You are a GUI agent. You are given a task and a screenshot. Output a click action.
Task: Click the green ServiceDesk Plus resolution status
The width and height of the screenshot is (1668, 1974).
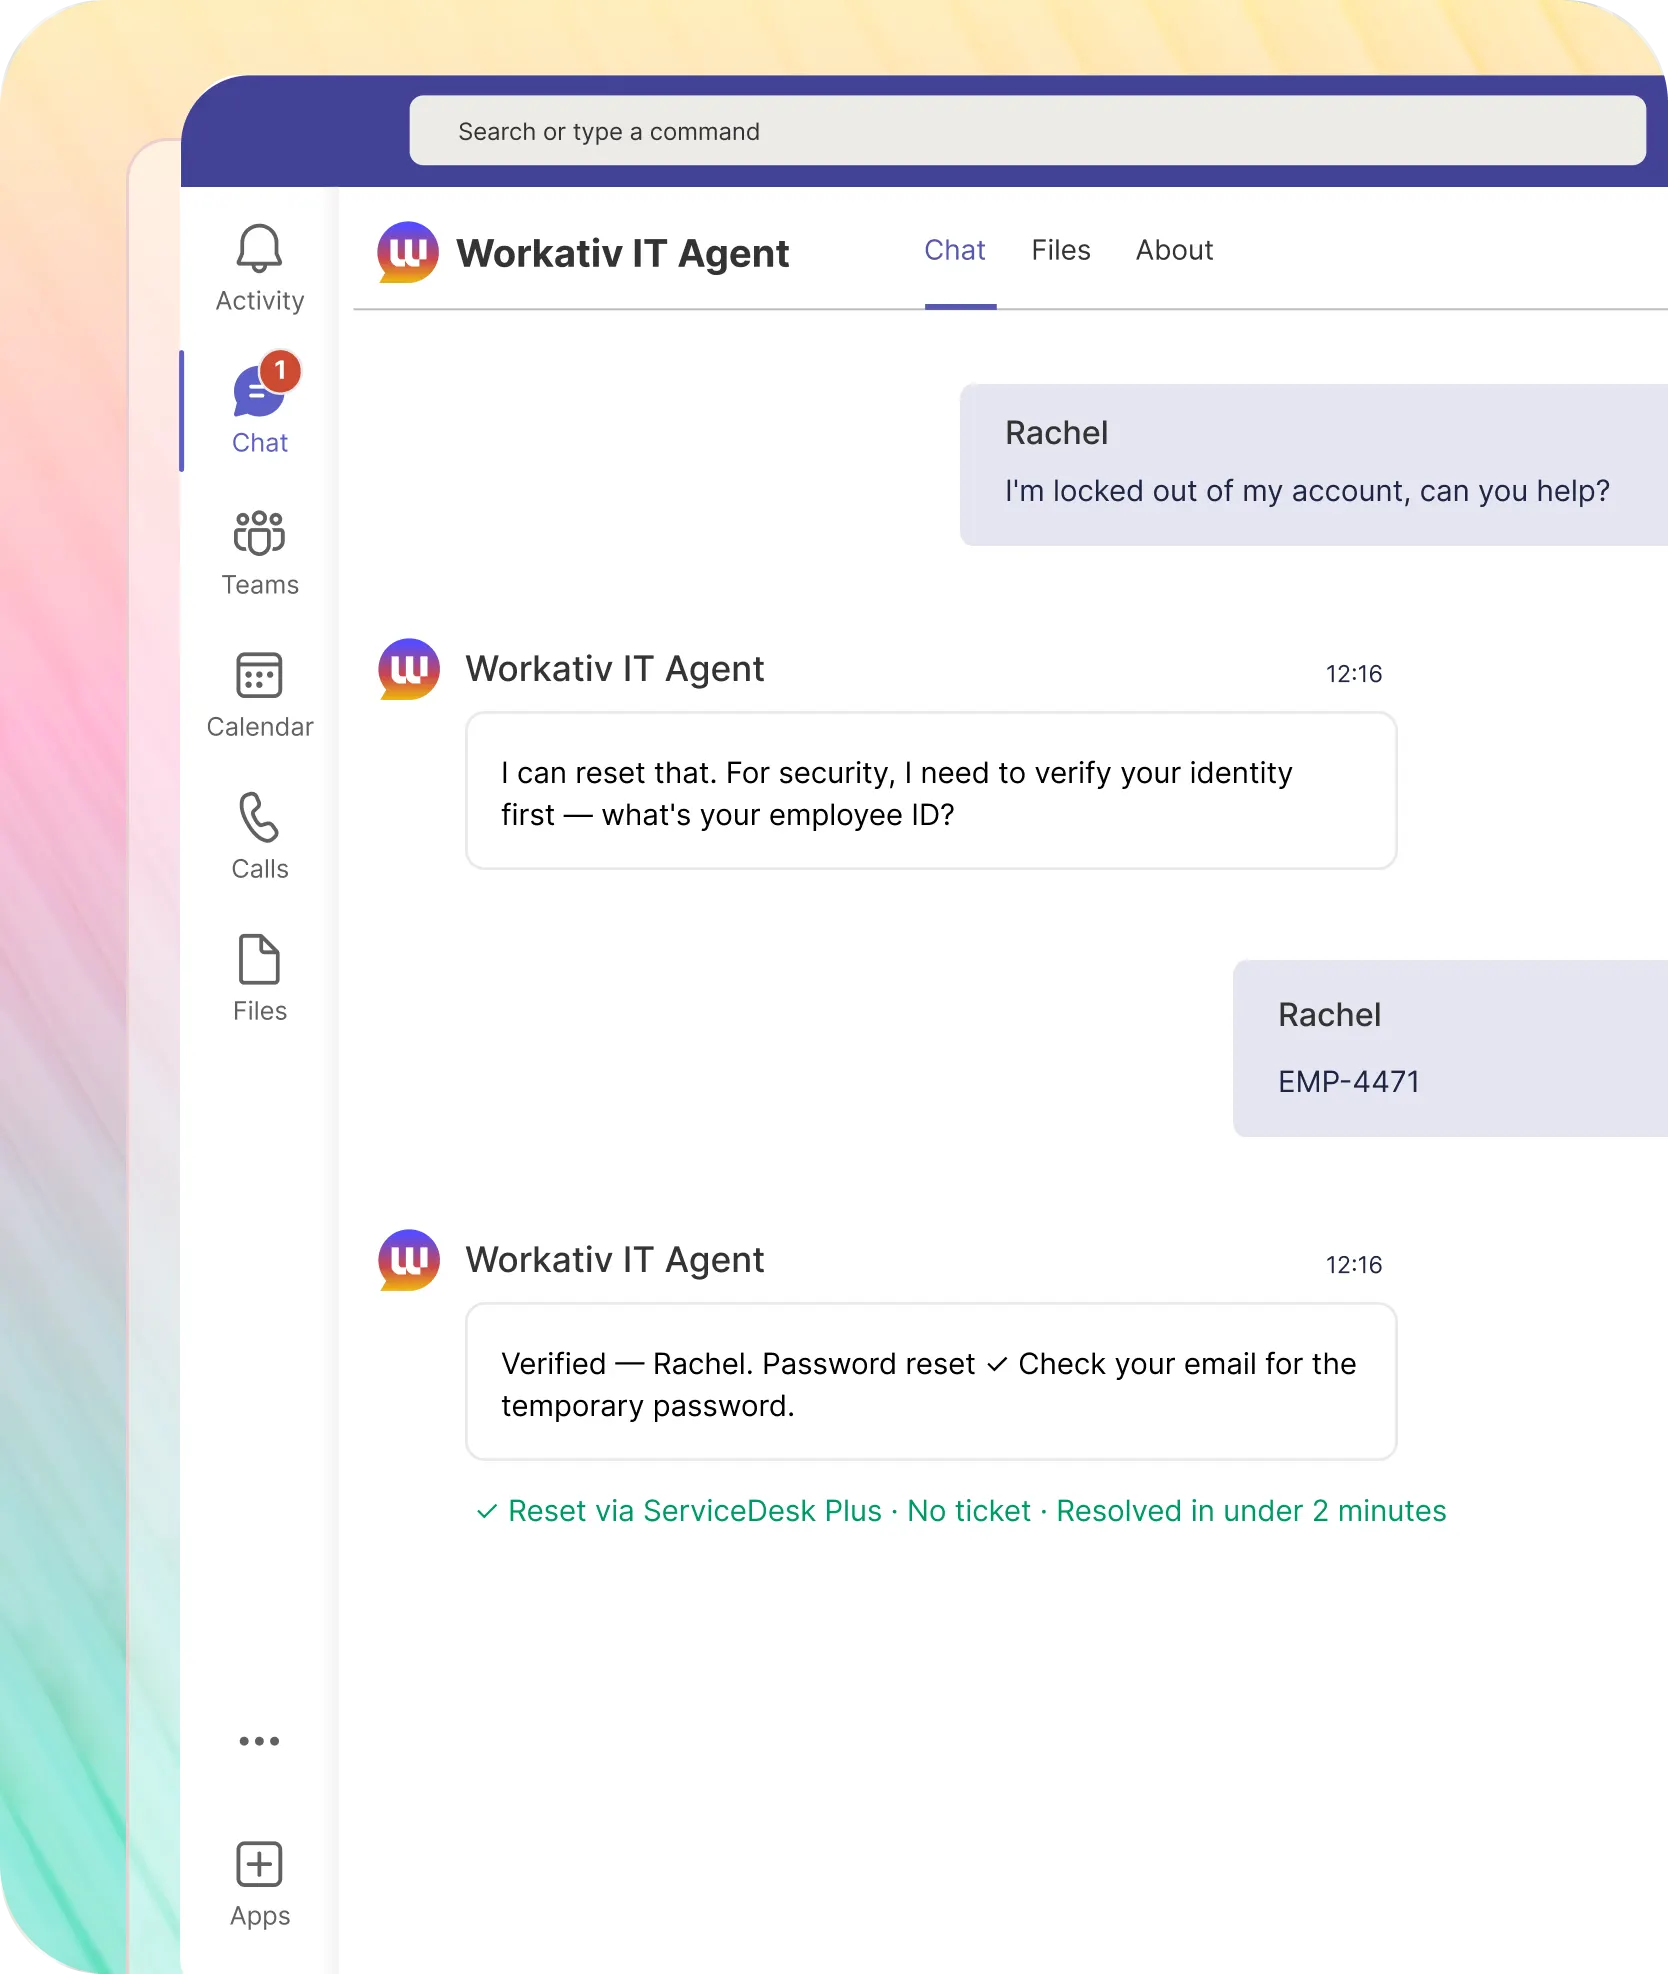tap(961, 1511)
